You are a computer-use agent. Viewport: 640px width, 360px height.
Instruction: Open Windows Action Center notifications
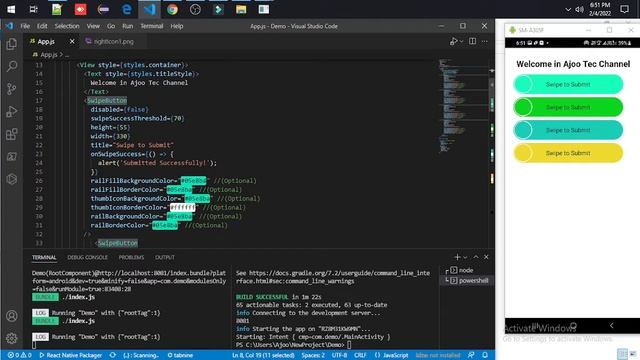[x=624, y=9]
